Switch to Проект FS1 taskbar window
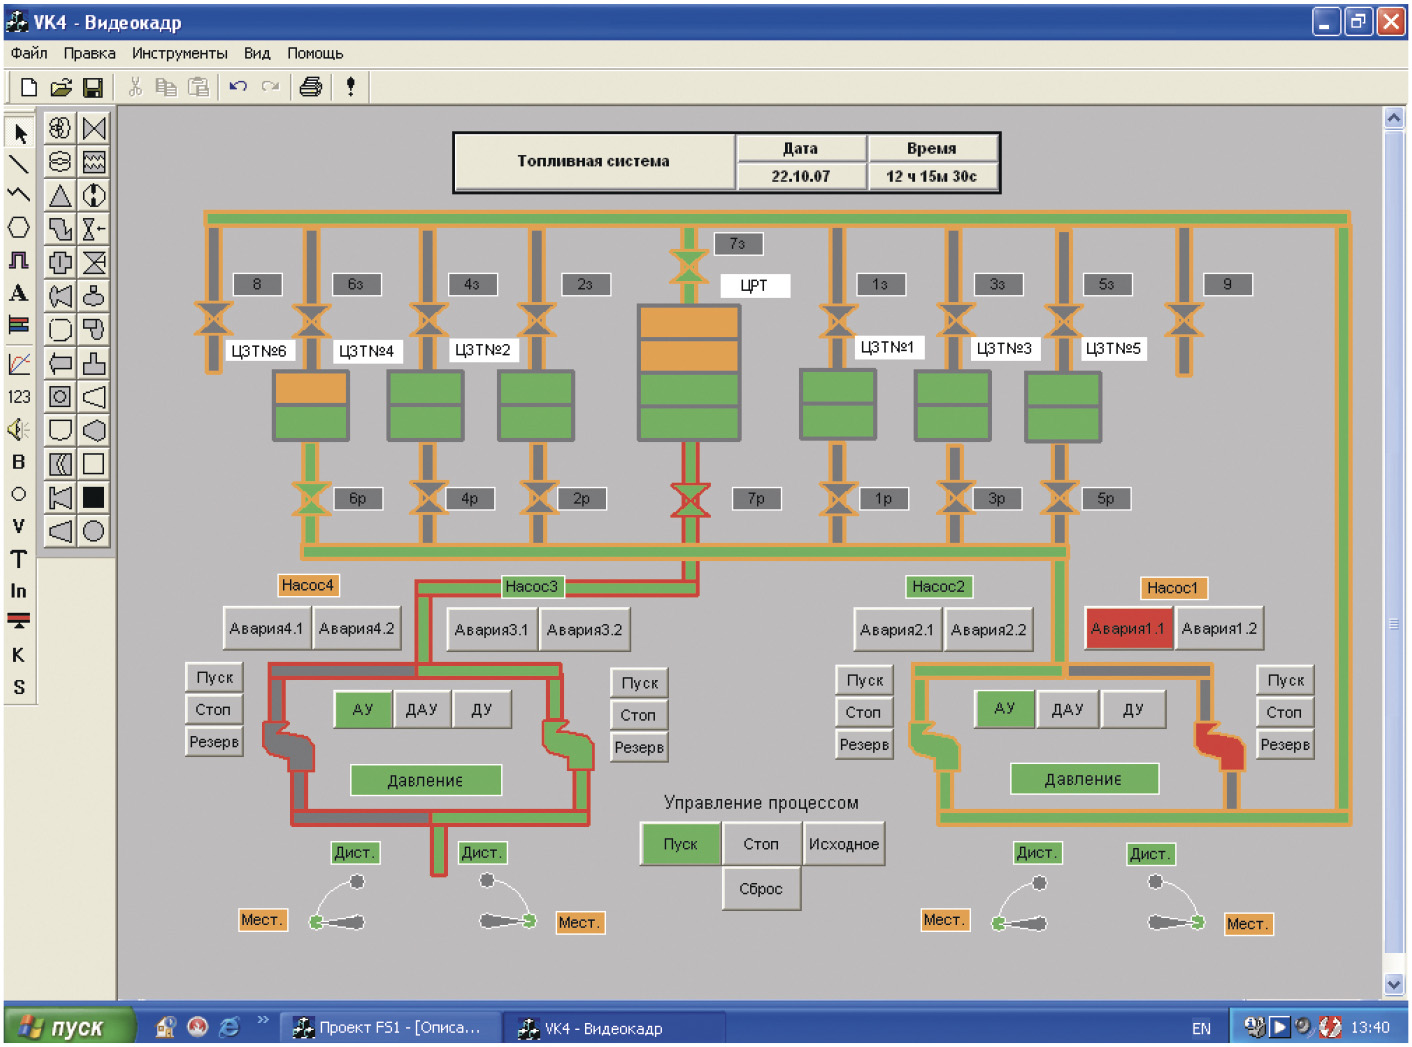Viewport: 1412px width, 1047px height. click(x=387, y=1027)
